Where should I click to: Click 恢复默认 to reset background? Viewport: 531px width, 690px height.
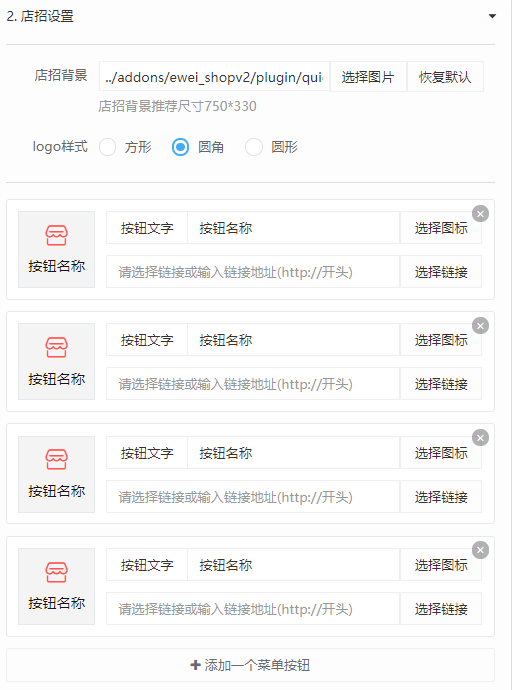tap(445, 77)
